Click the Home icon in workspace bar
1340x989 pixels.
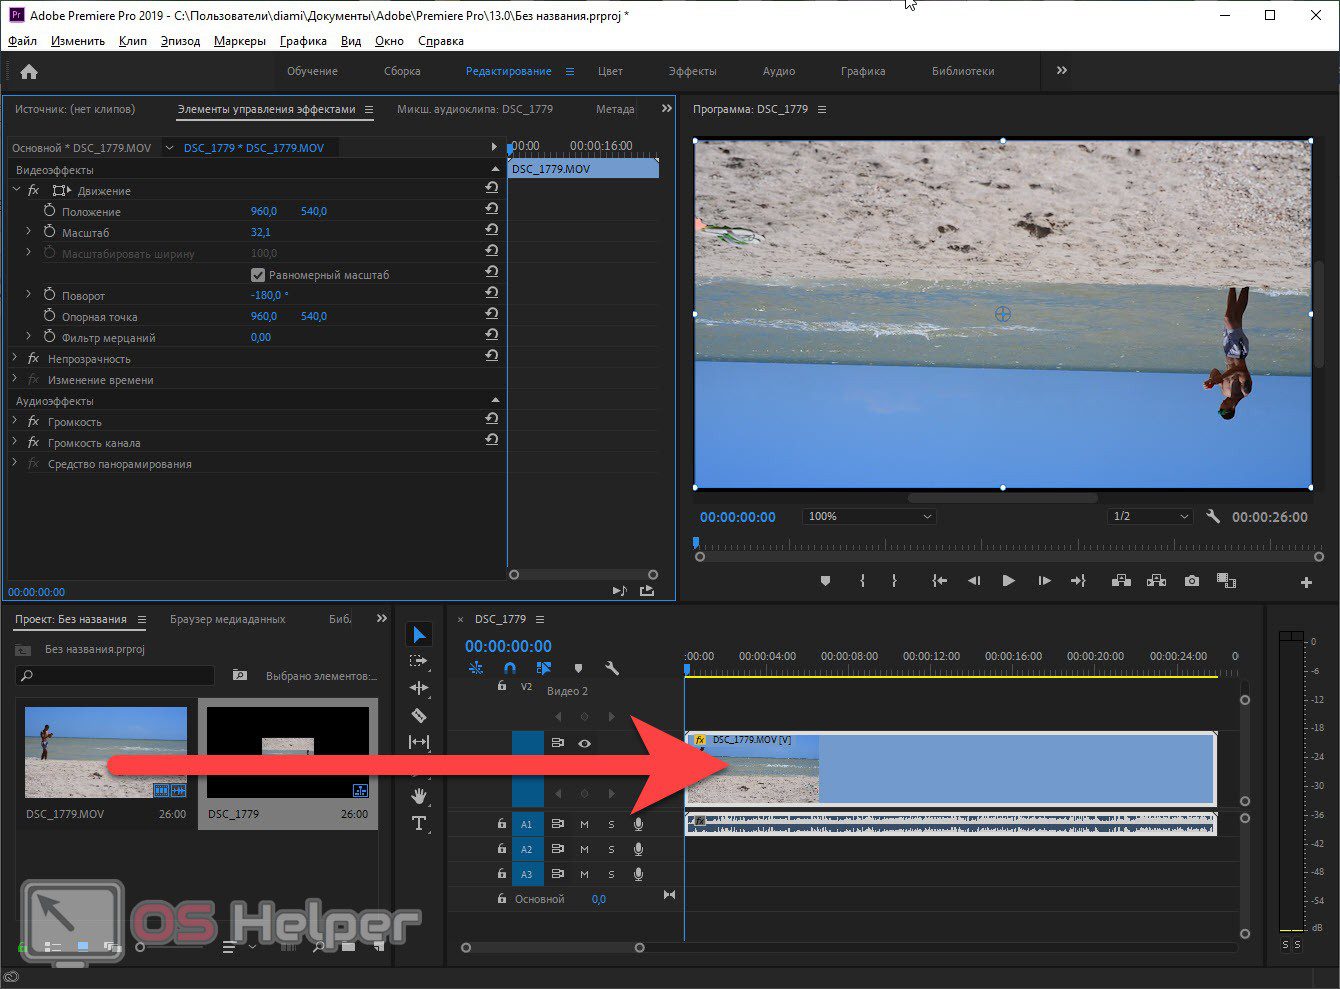coord(29,71)
